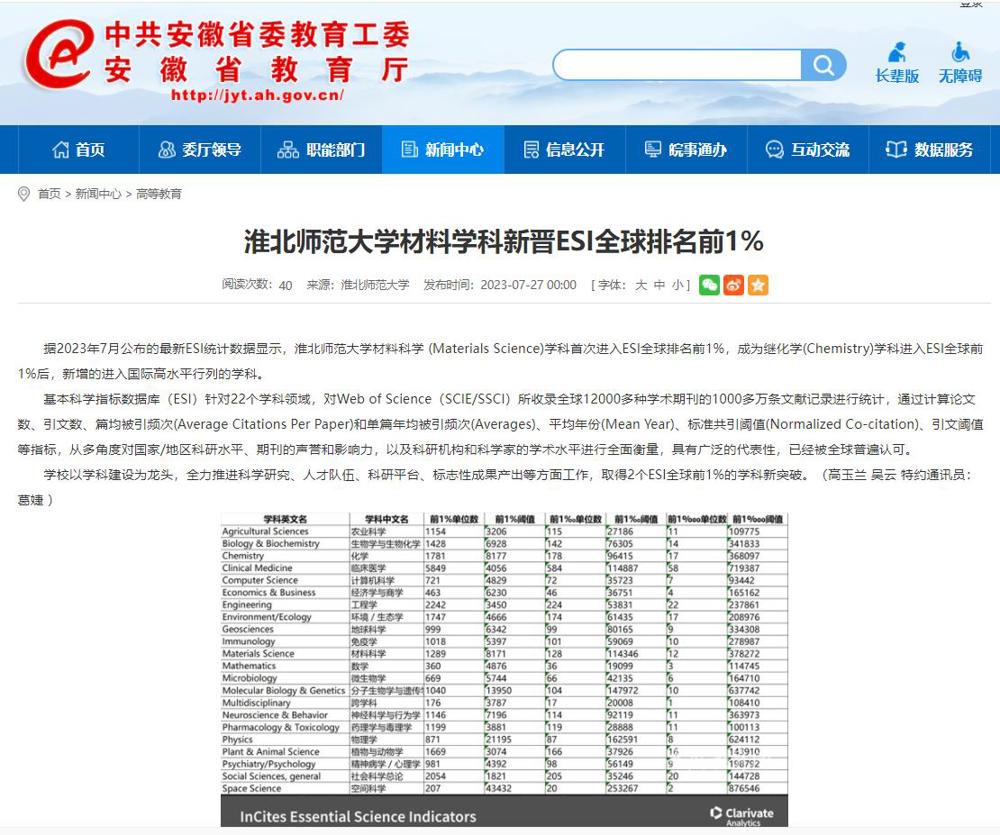The height and width of the screenshot is (835, 1000).
Task: Click 高等教育 breadcrumb link
Action: [159, 194]
